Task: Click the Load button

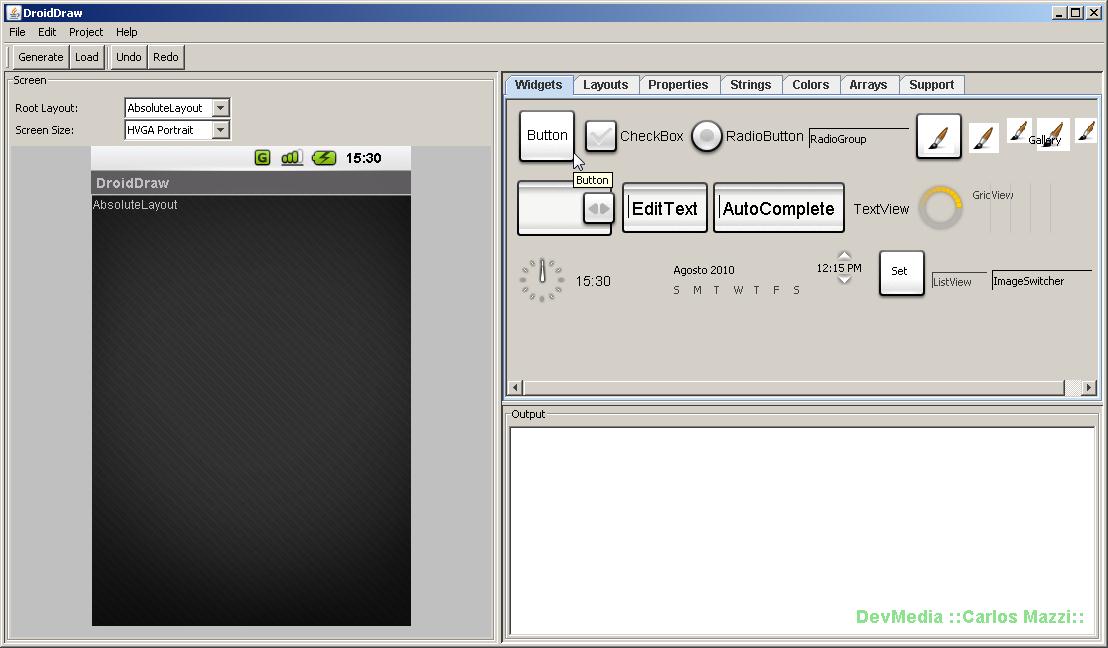Action: click(87, 57)
